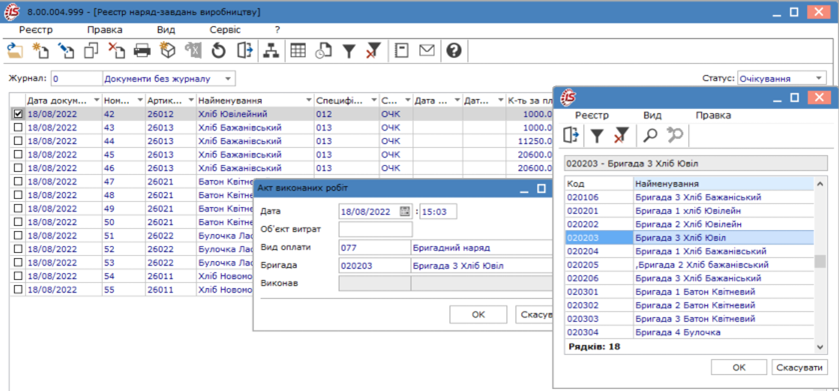The image size is (839, 391).
Task: Click the hierarchy structure icon
Action: [271, 51]
